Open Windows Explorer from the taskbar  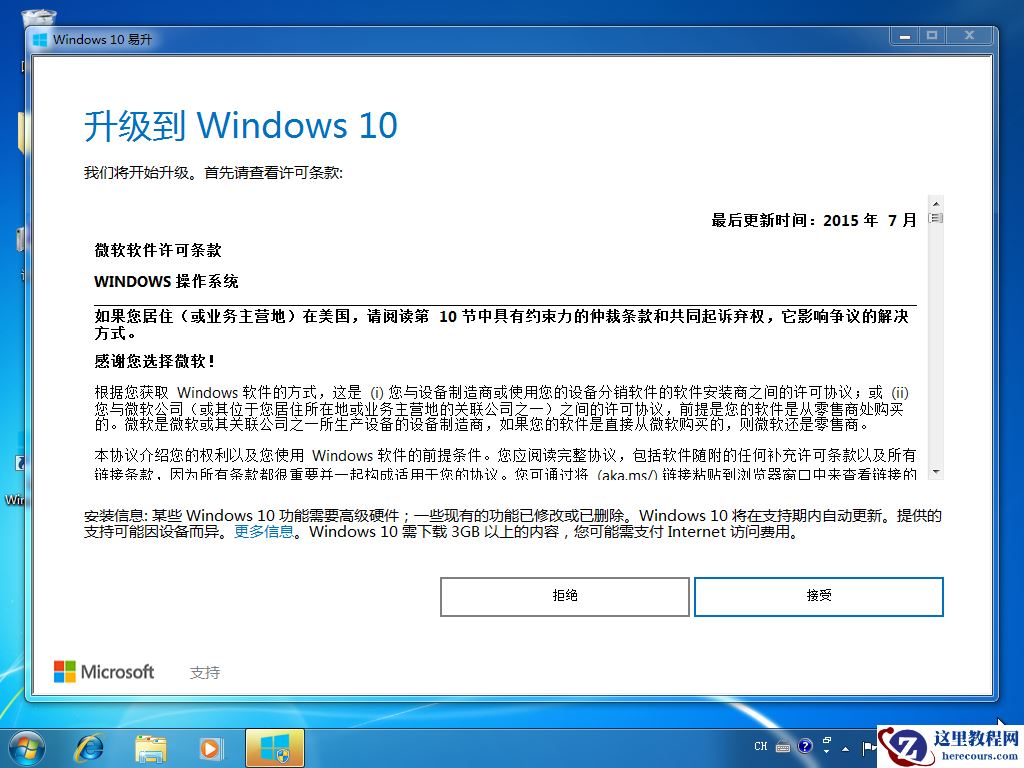pyautogui.click(x=151, y=747)
